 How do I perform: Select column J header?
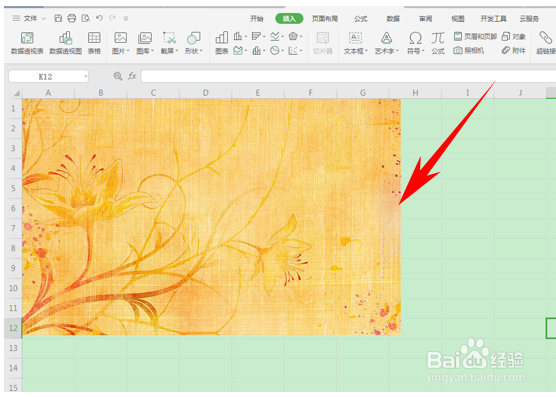(520, 93)
